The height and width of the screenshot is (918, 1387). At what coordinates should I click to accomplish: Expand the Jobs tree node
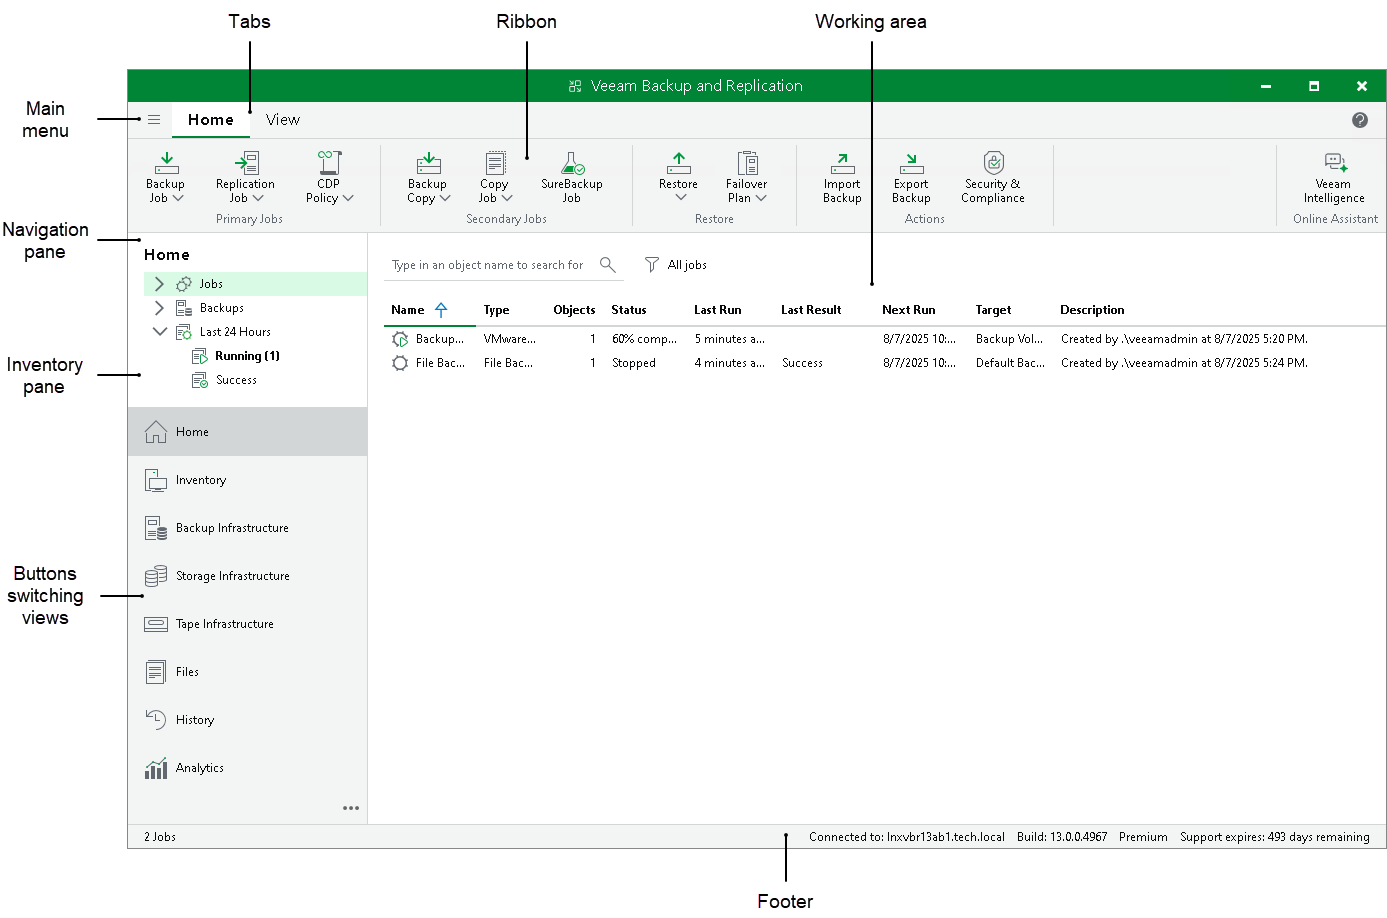pyautogui.click(x=159, y=284)
